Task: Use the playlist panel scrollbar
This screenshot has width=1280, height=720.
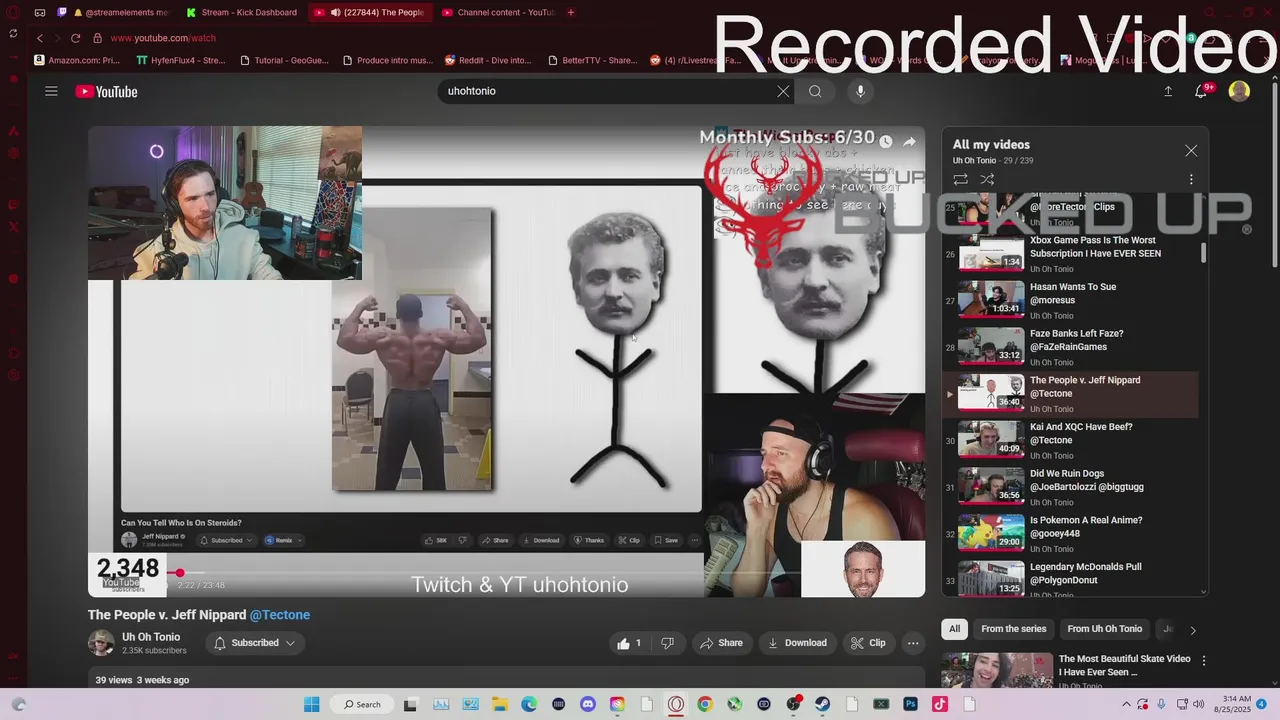Action: tap(1203, 253)
